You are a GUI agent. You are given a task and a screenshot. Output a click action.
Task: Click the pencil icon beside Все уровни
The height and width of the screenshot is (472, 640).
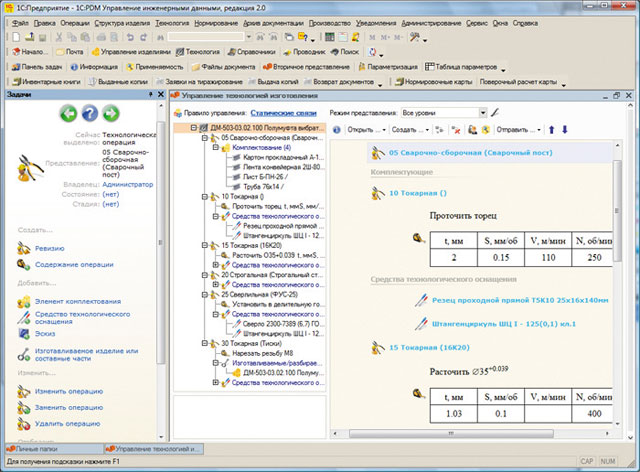click(x=495, y=112)
